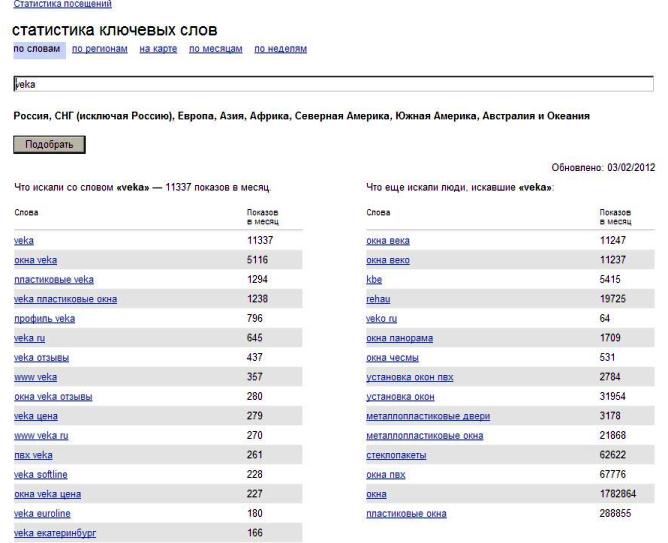
Task: Open the 'металлопластиковые двери' link
Action: [x=428, y=416]
